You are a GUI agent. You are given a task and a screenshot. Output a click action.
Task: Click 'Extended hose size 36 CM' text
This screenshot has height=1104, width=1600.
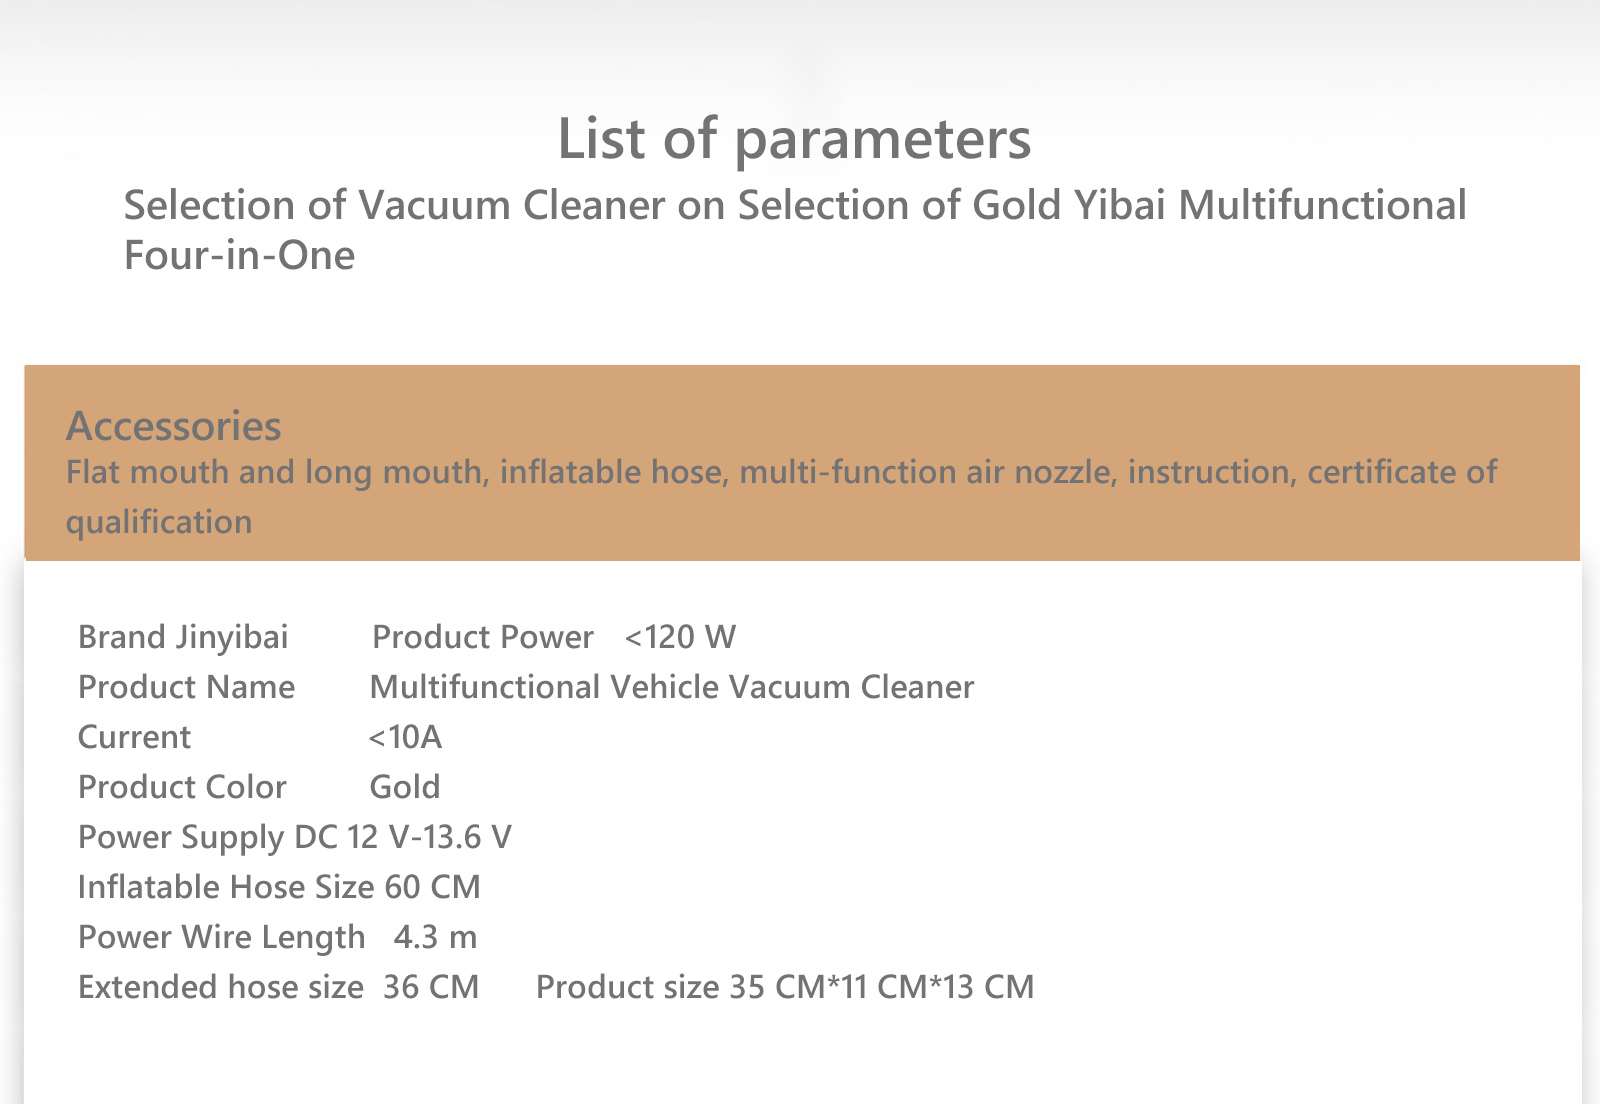point(279,987)
